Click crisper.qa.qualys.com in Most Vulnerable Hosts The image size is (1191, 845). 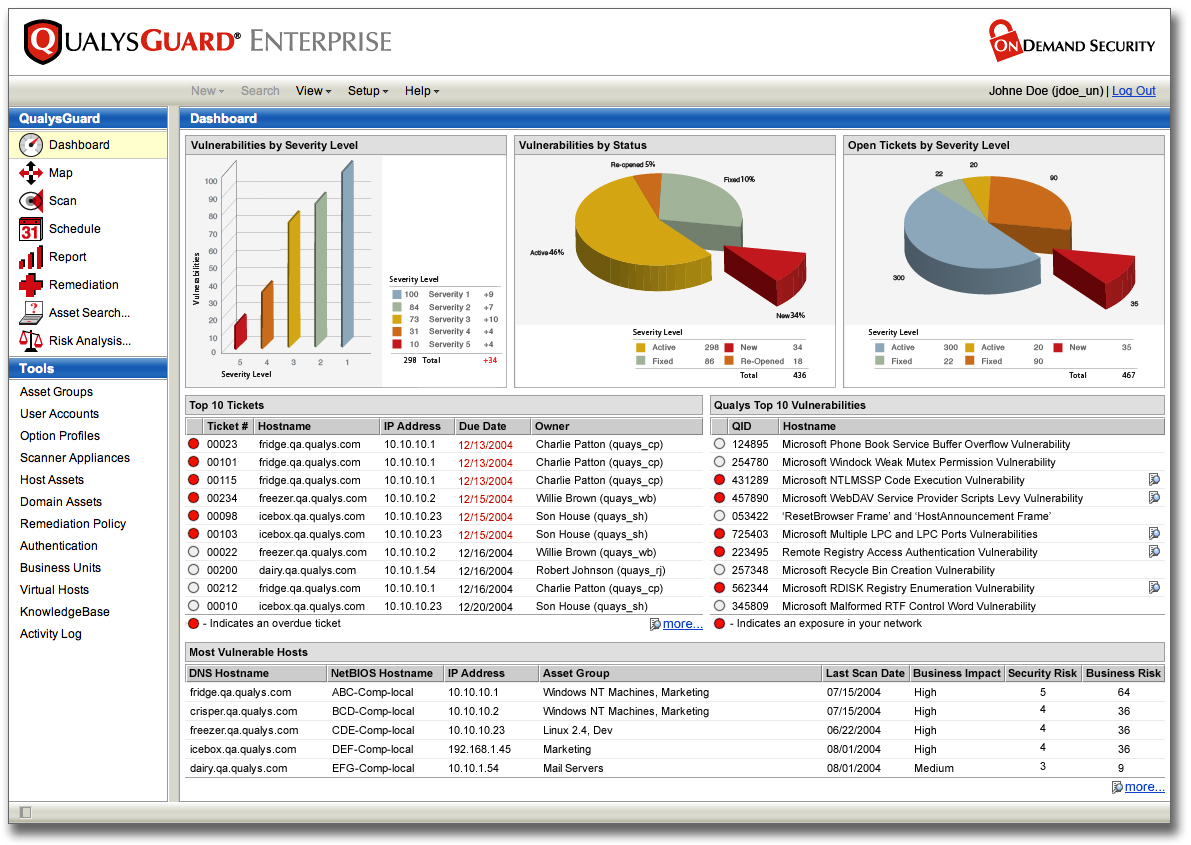pos(243,712)
